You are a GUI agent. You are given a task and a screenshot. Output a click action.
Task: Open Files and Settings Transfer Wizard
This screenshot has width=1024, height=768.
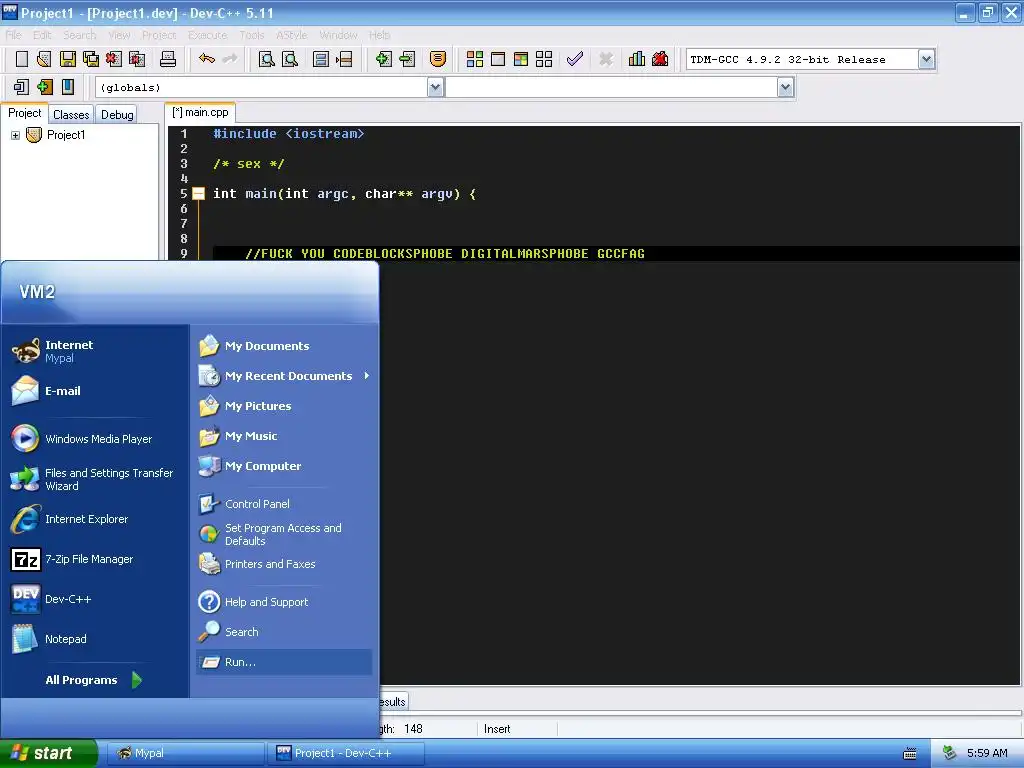tap(95, 479)
